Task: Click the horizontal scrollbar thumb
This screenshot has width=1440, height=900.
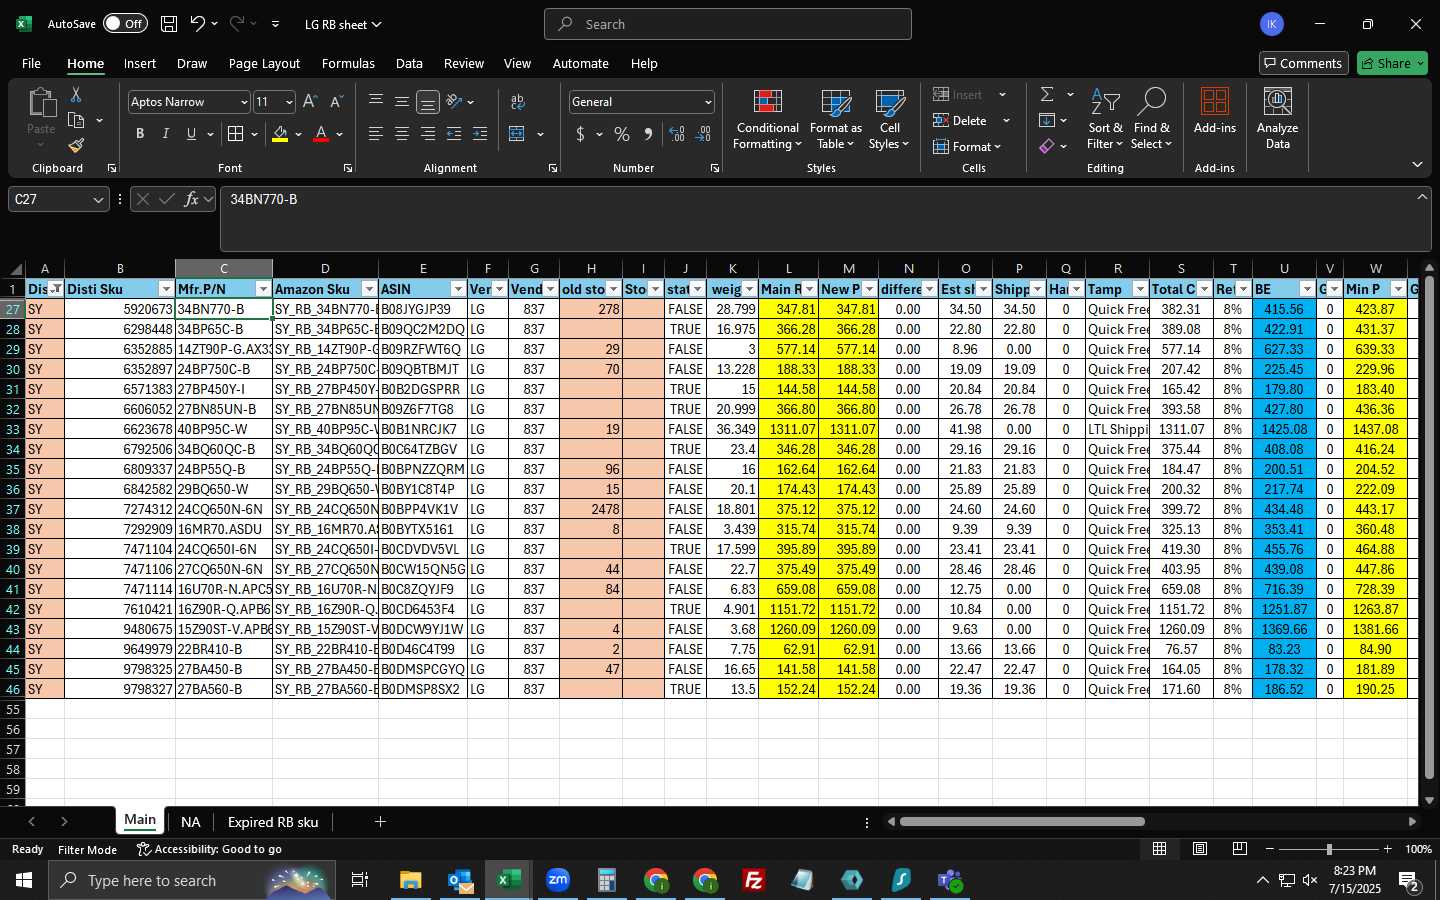Action: 1022,822
